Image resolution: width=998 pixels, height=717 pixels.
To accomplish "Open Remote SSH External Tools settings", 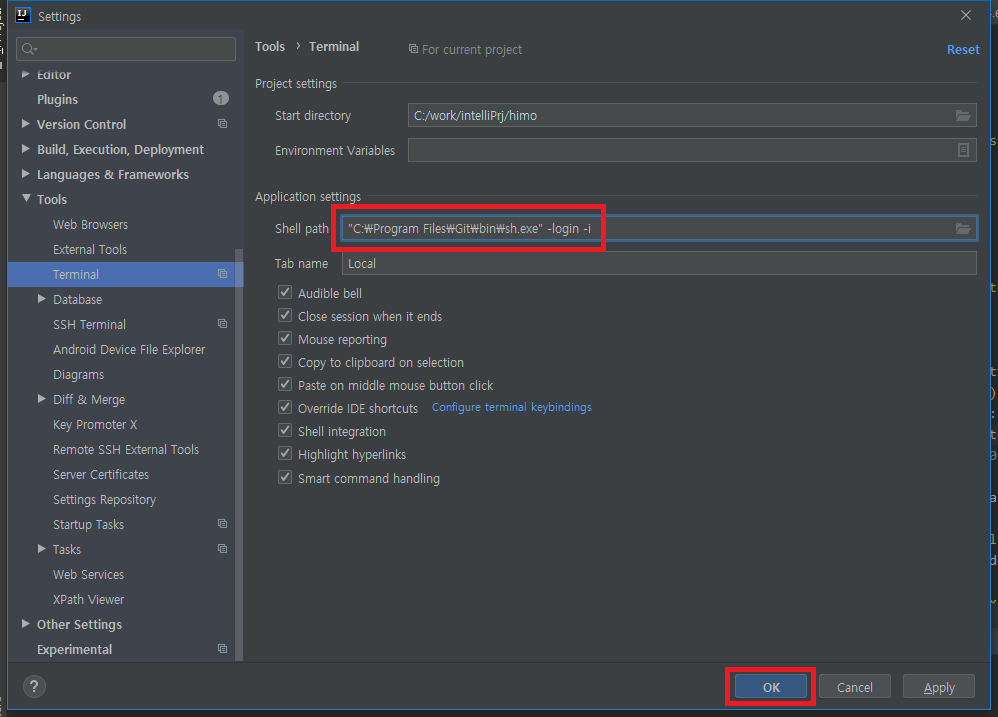I will 126,450.
